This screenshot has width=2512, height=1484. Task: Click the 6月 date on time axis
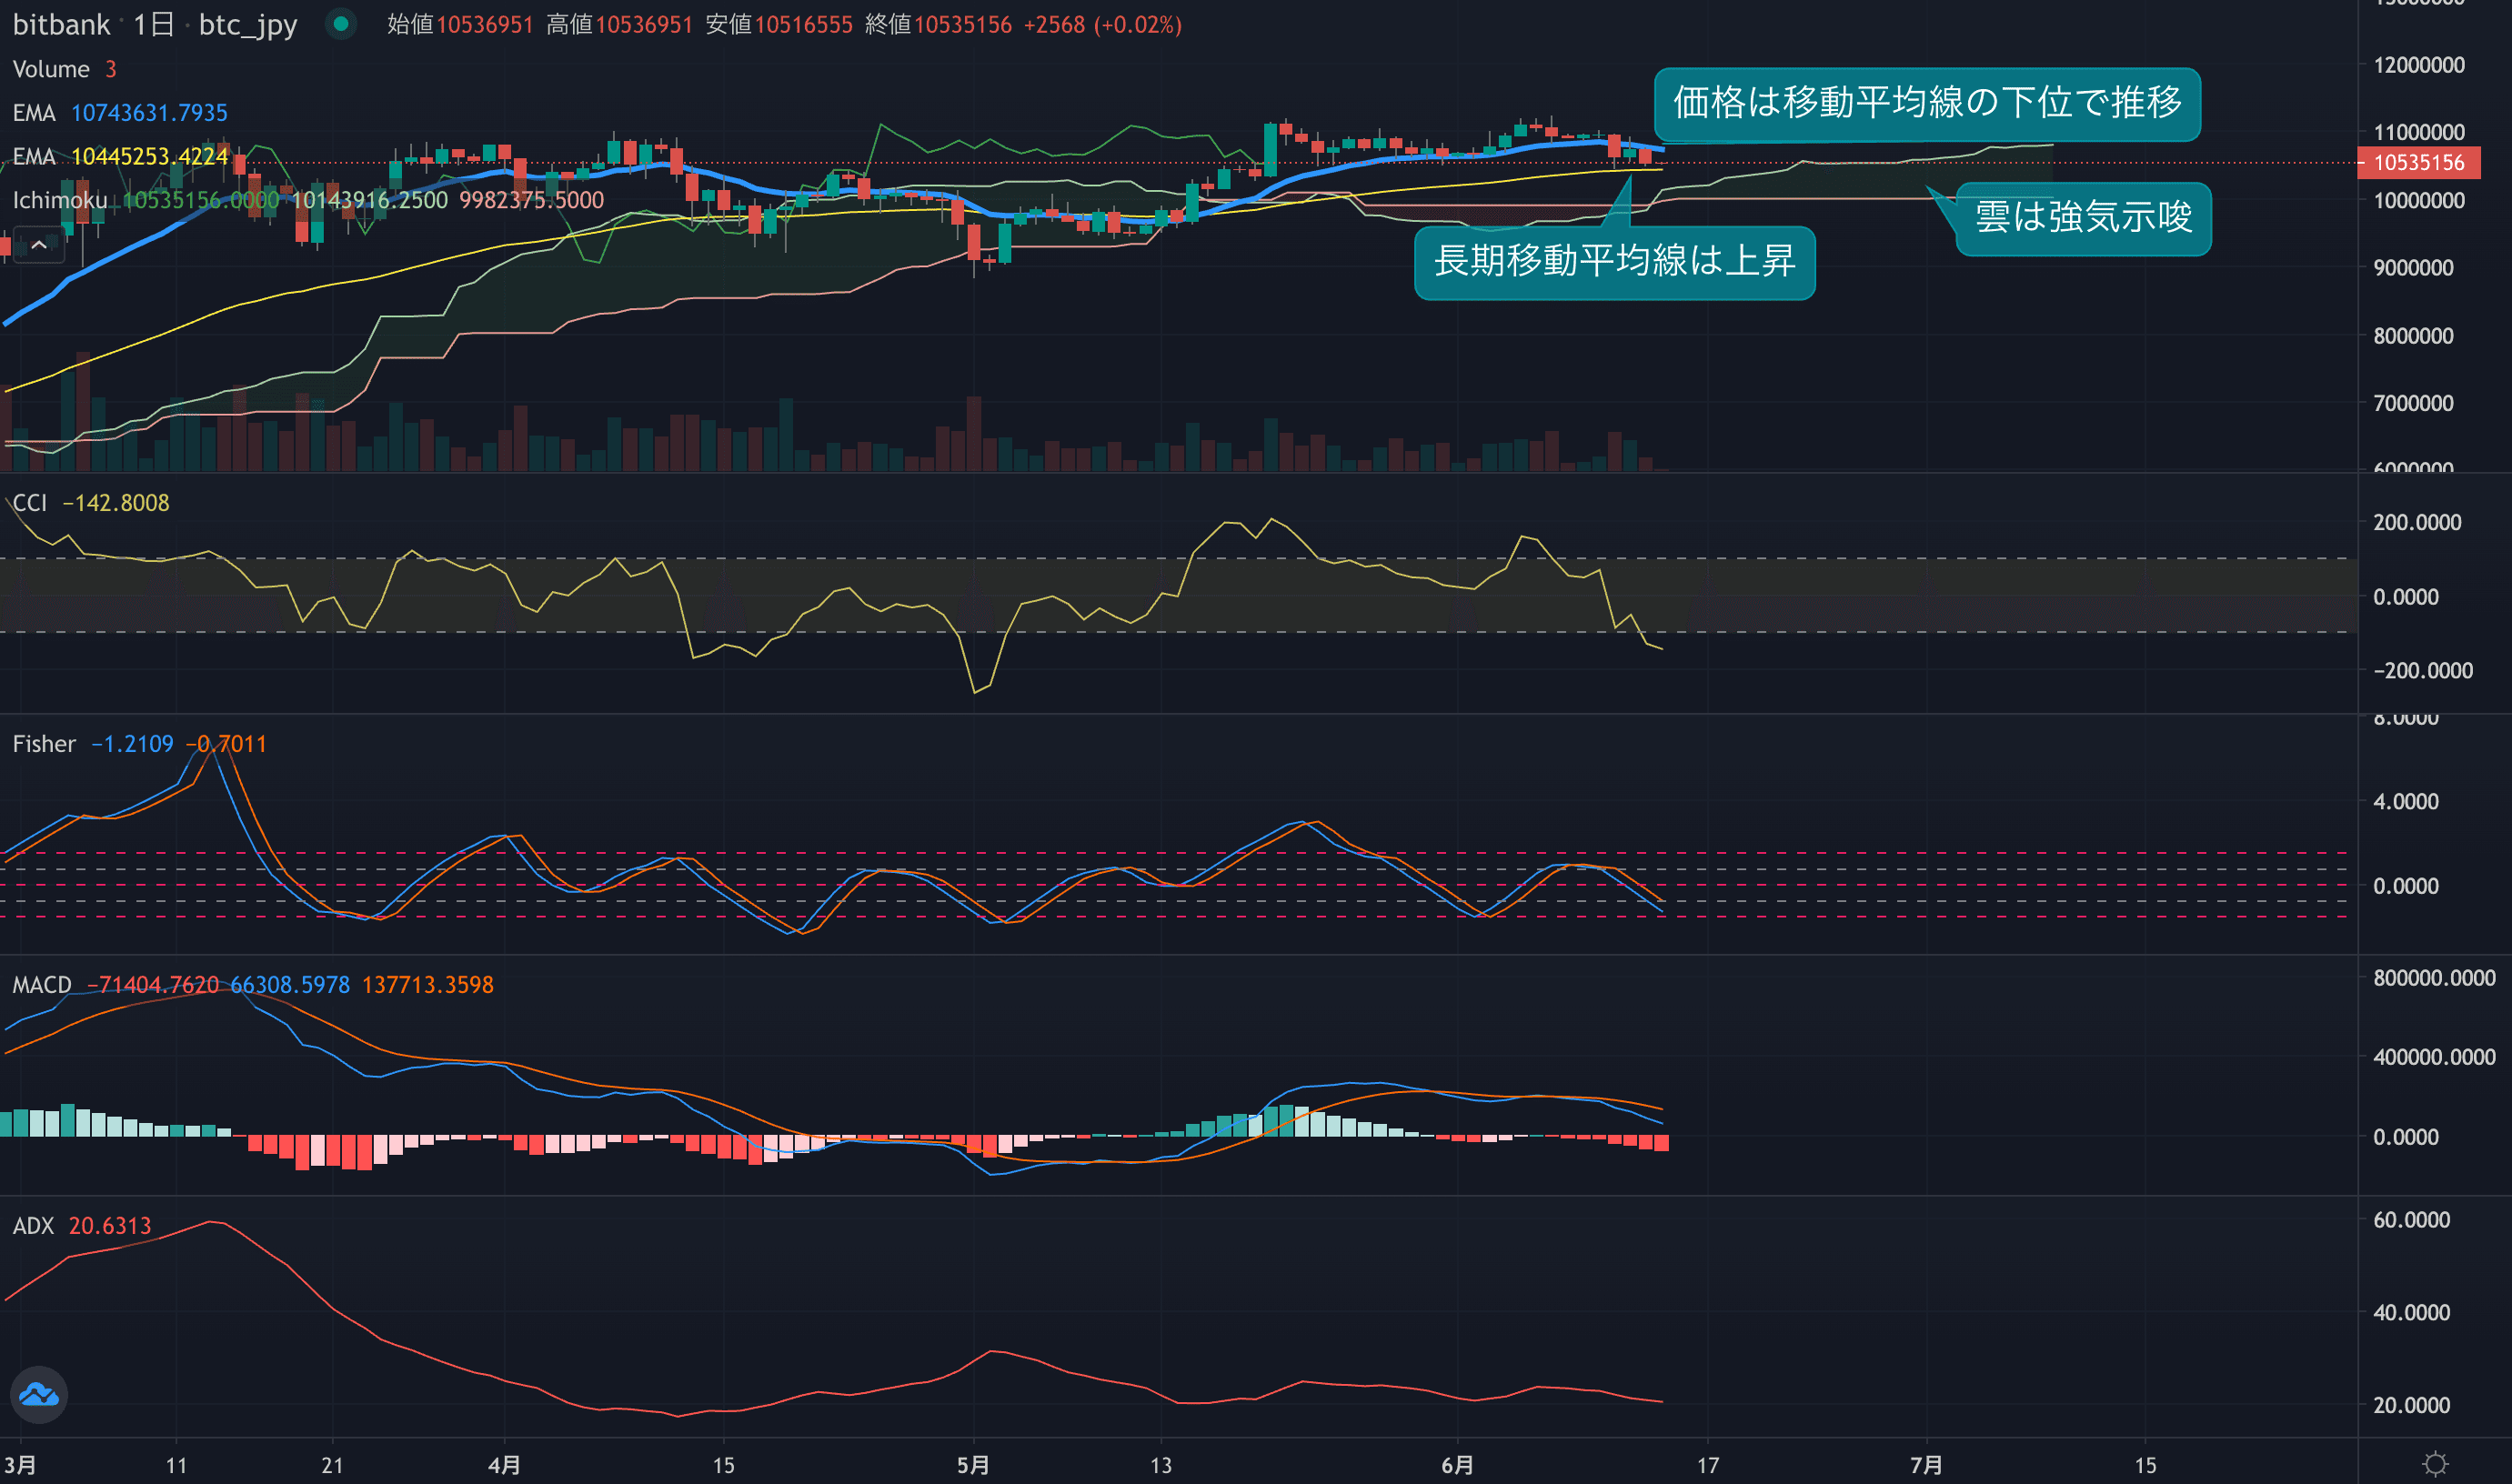pos(1457,1465)
